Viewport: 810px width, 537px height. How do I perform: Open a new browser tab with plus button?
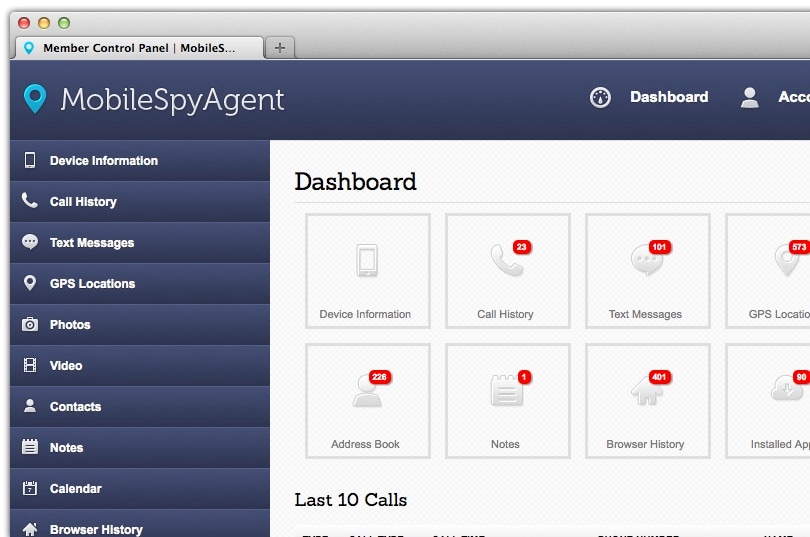click(x=279, y=48)
